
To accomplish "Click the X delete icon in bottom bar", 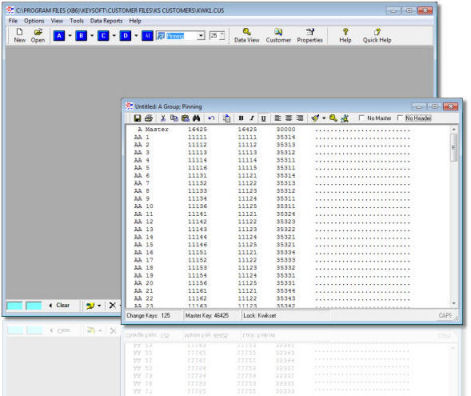I will tap(113, 305).
